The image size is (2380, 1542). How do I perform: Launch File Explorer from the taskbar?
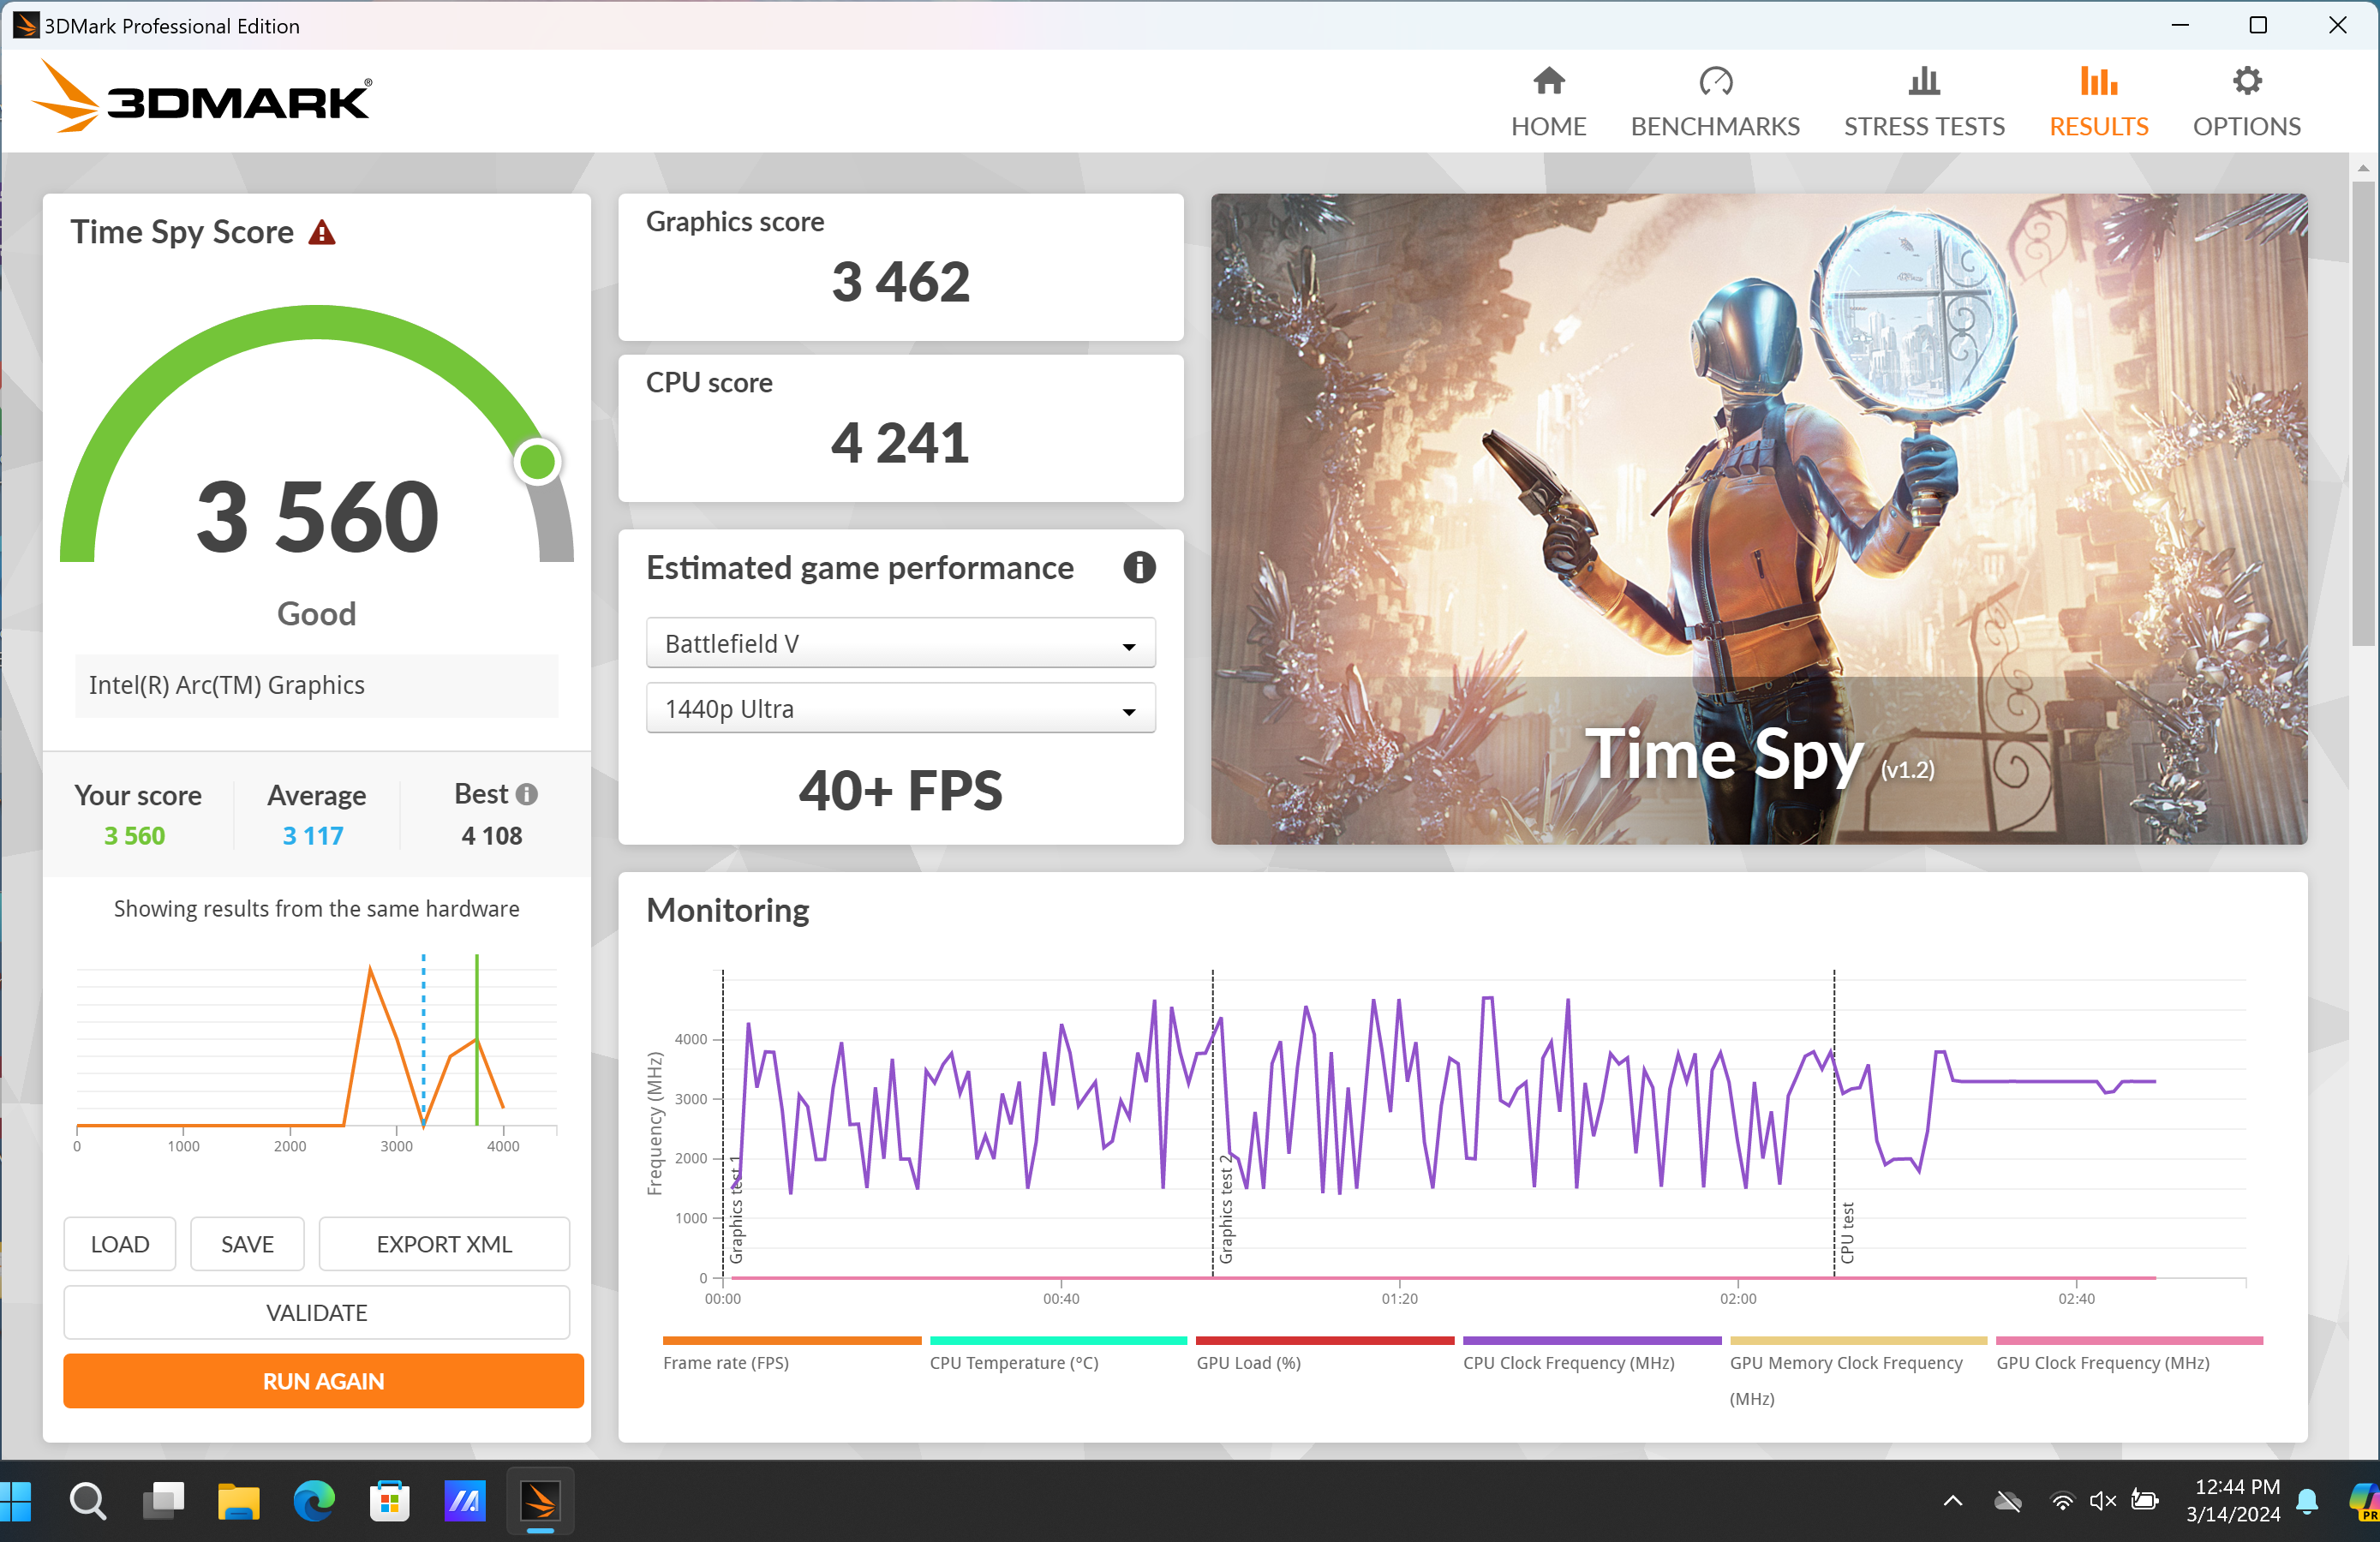click(238, 1500)
